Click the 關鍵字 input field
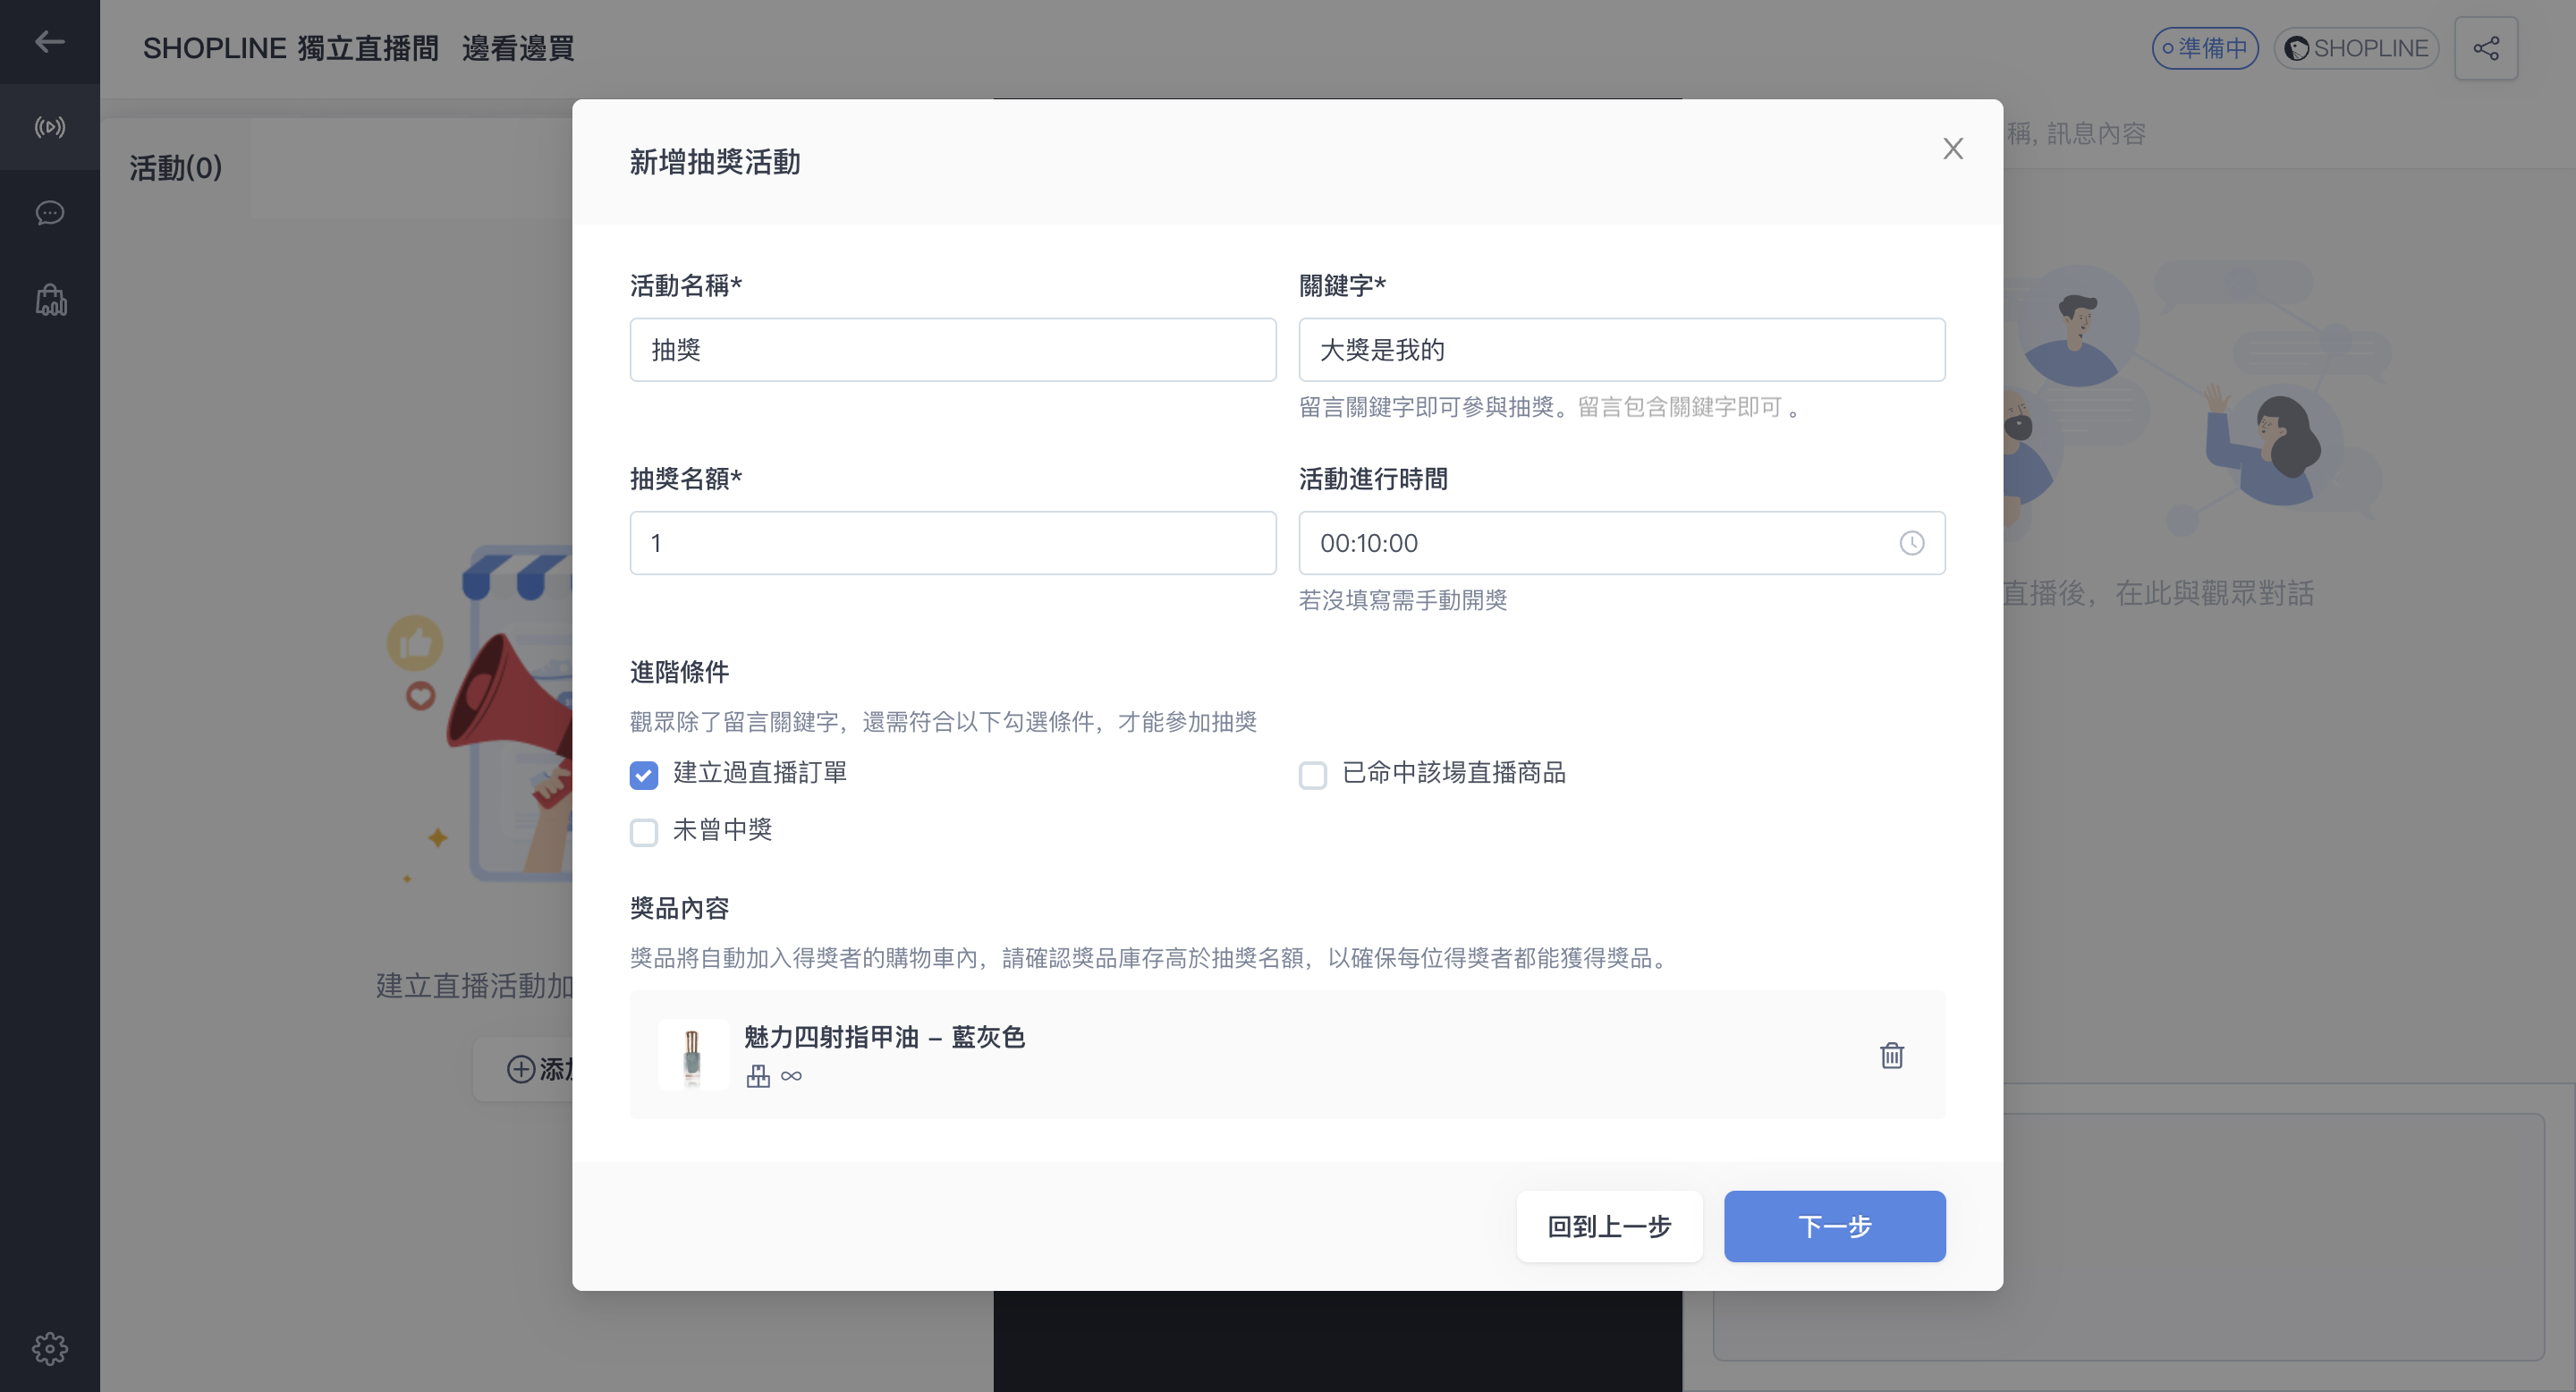2576x1392 pixels. tap(1621, 350)
